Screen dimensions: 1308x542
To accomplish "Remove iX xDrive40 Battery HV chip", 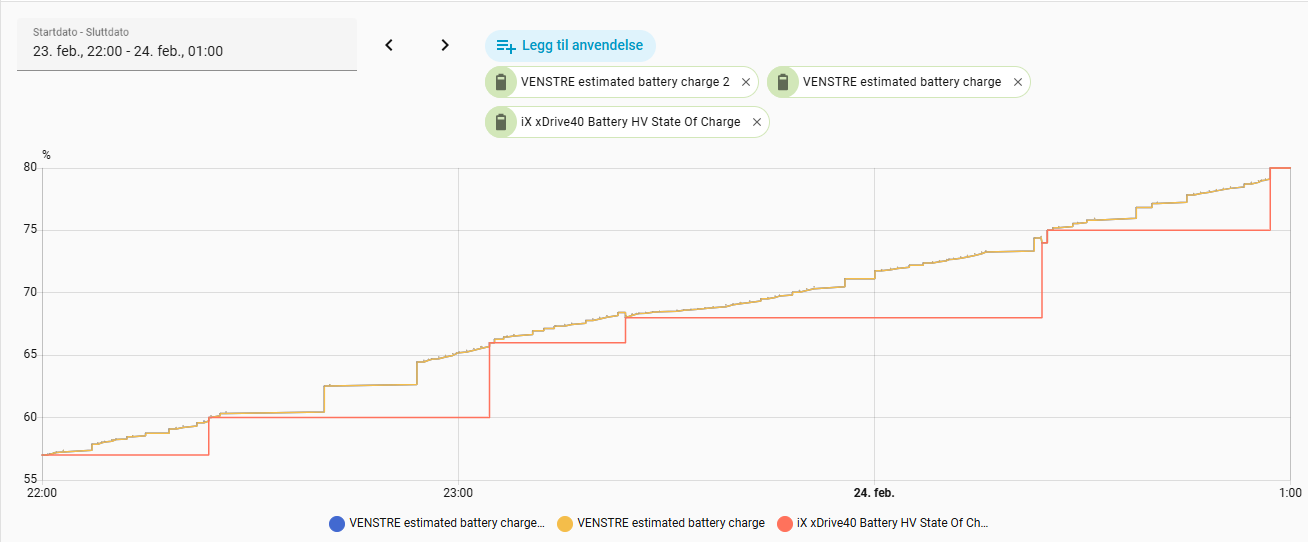I will 757,122.
